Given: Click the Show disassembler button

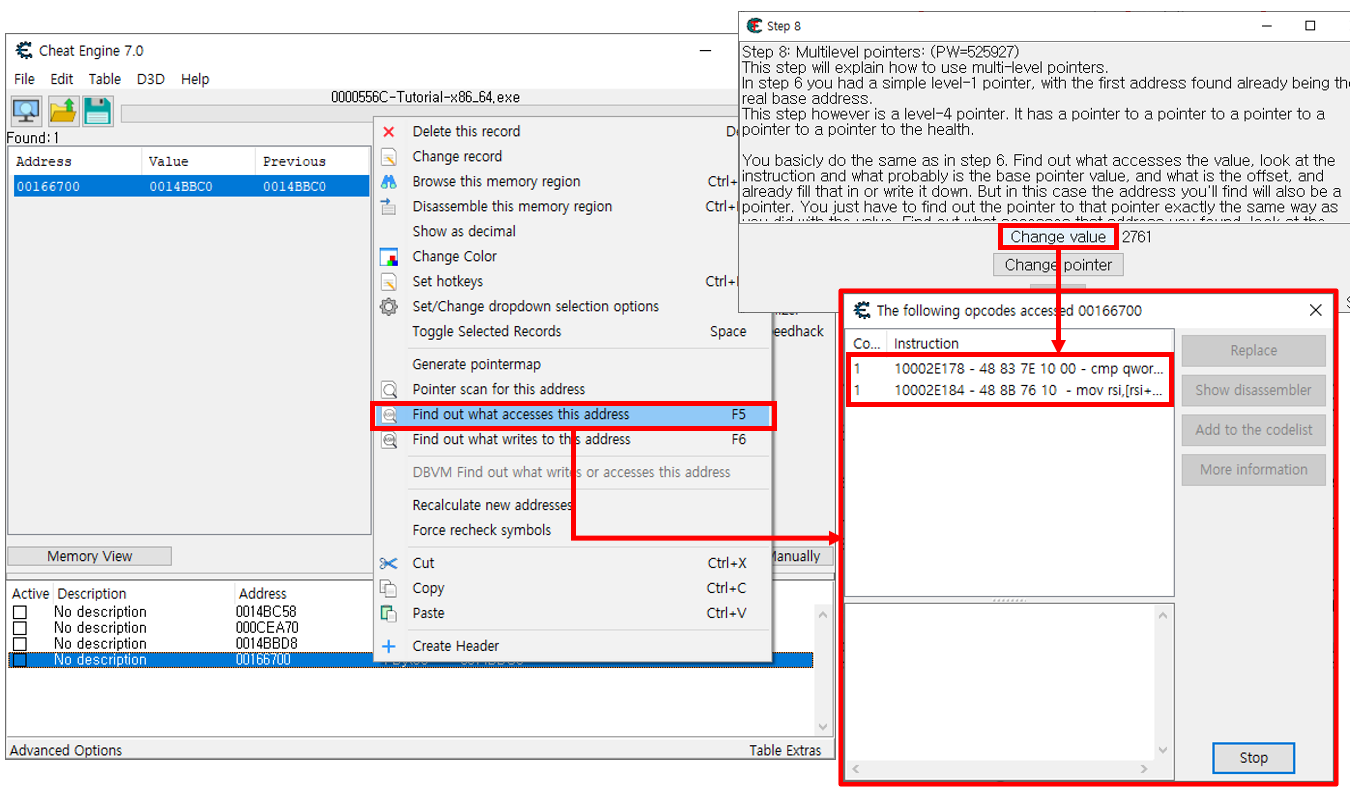Looking at the screenshot, I should (x=1253, y=390).
